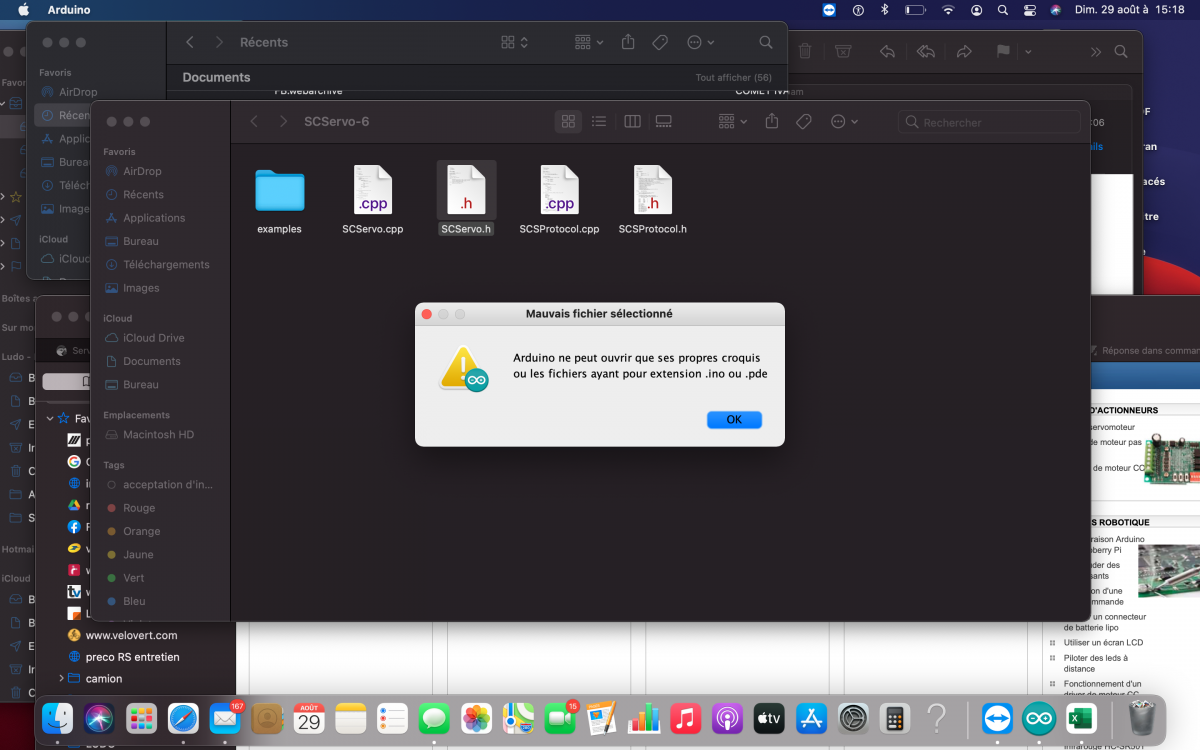Open the www.velovert.com bookmark
Screen dimensions: 1200x750
pos(131,635)
